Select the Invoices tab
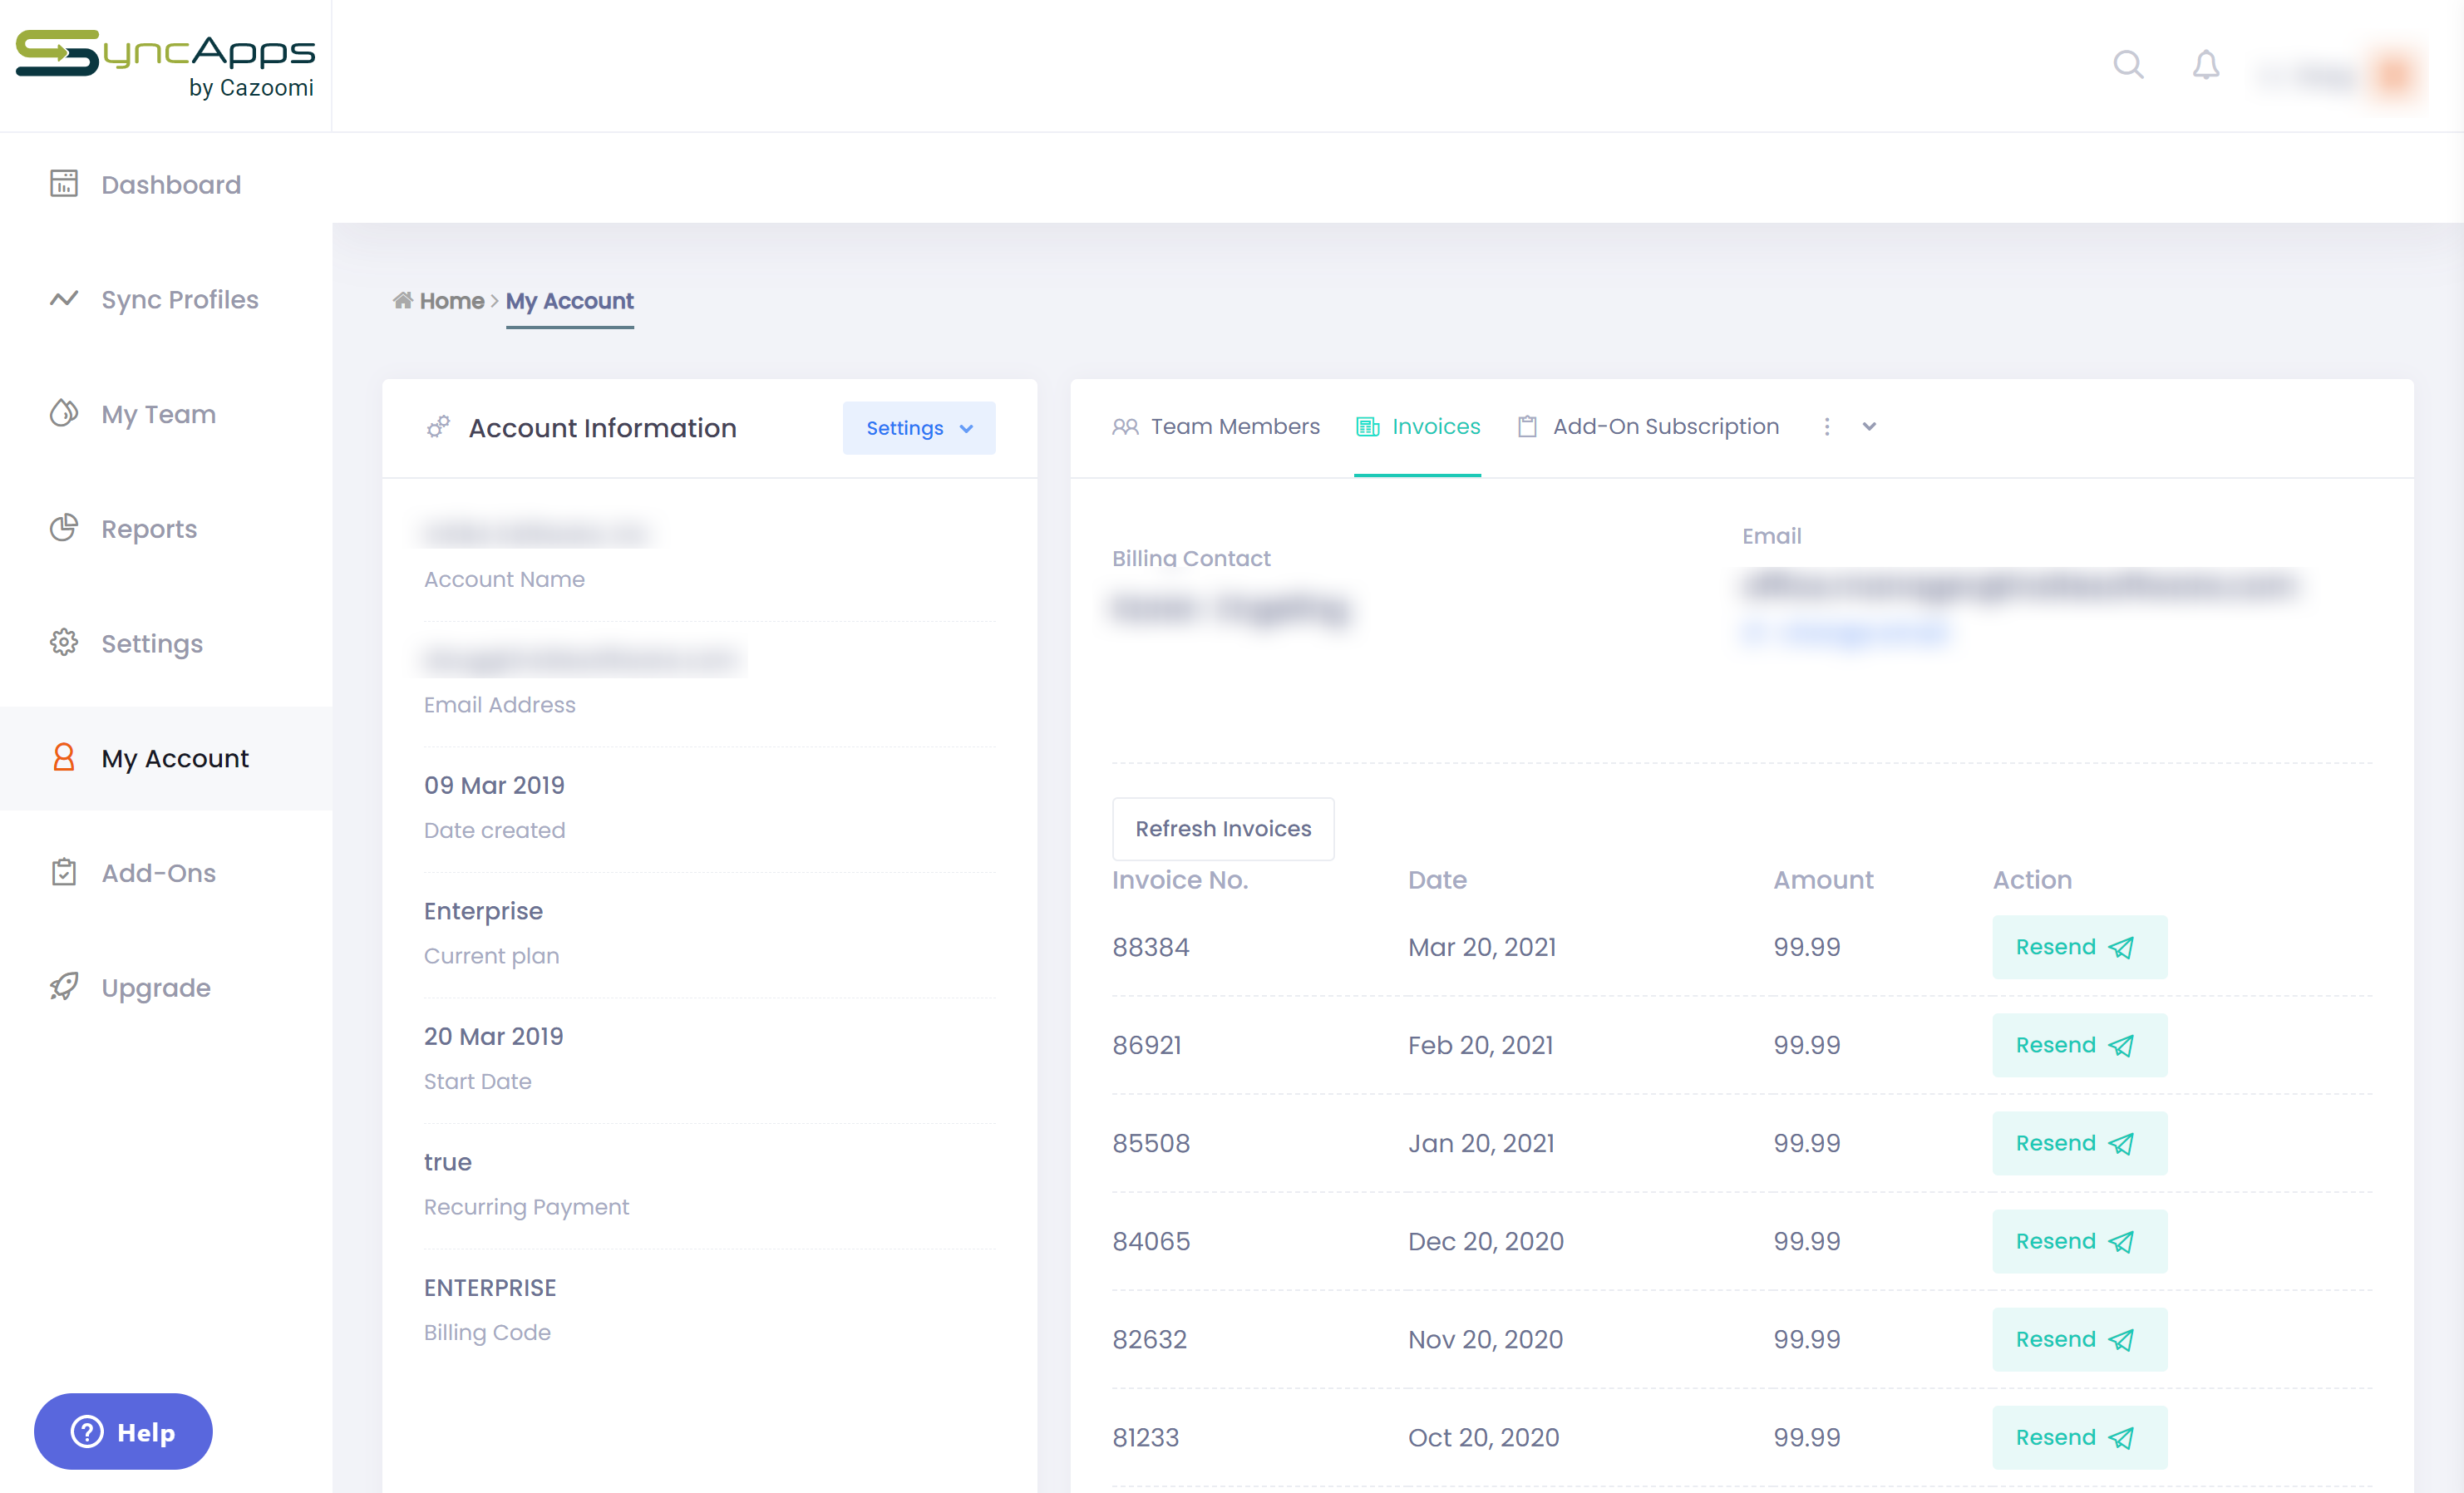 pos(1417,427)
